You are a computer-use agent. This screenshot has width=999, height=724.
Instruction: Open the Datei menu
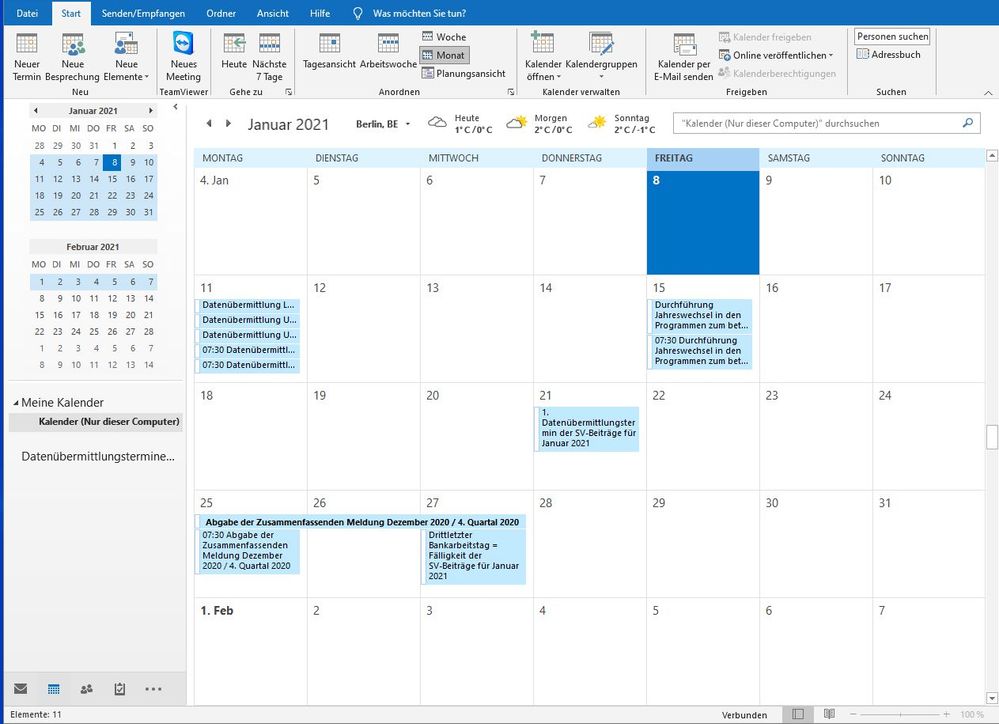(x=27, y=13)
